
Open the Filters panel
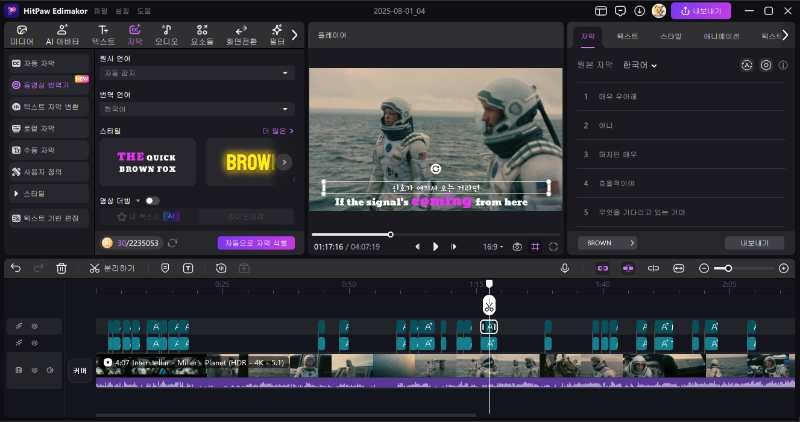277,35
